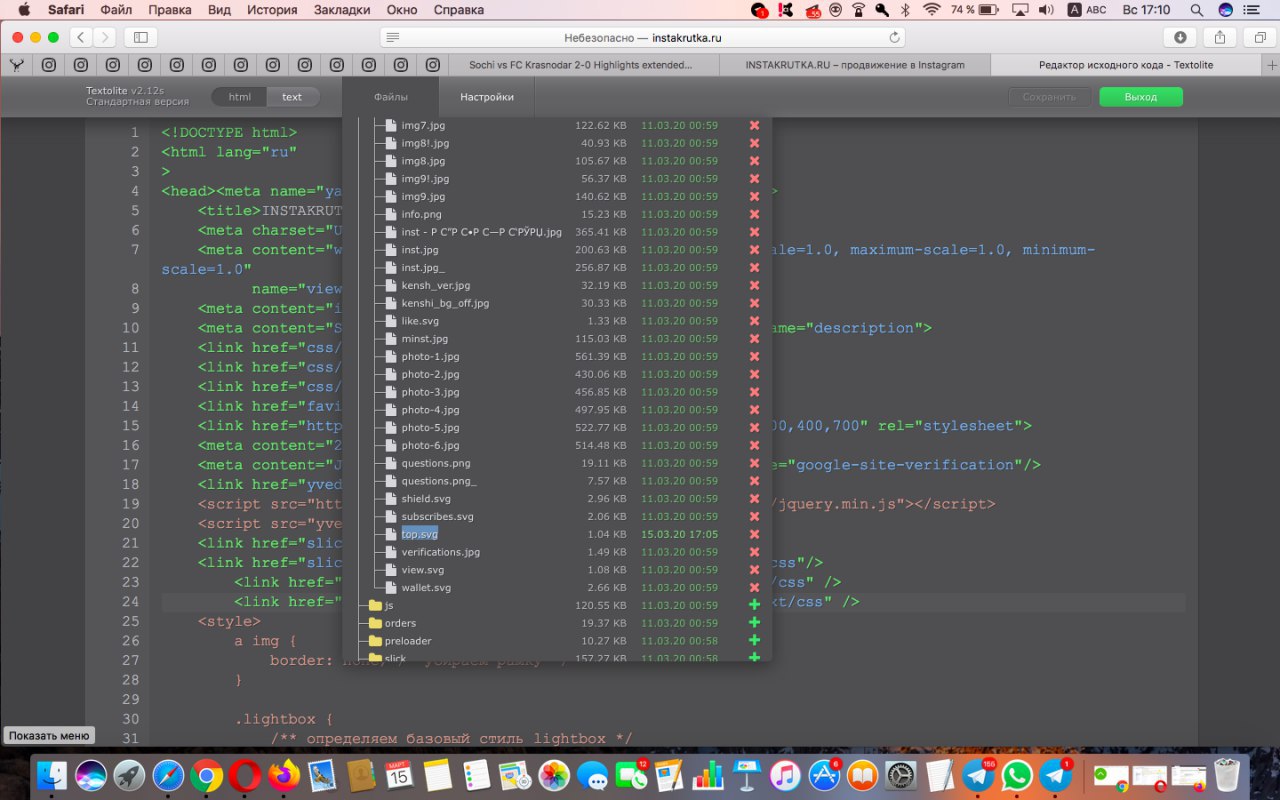Click green plus beside orders folder

(754, 623)
